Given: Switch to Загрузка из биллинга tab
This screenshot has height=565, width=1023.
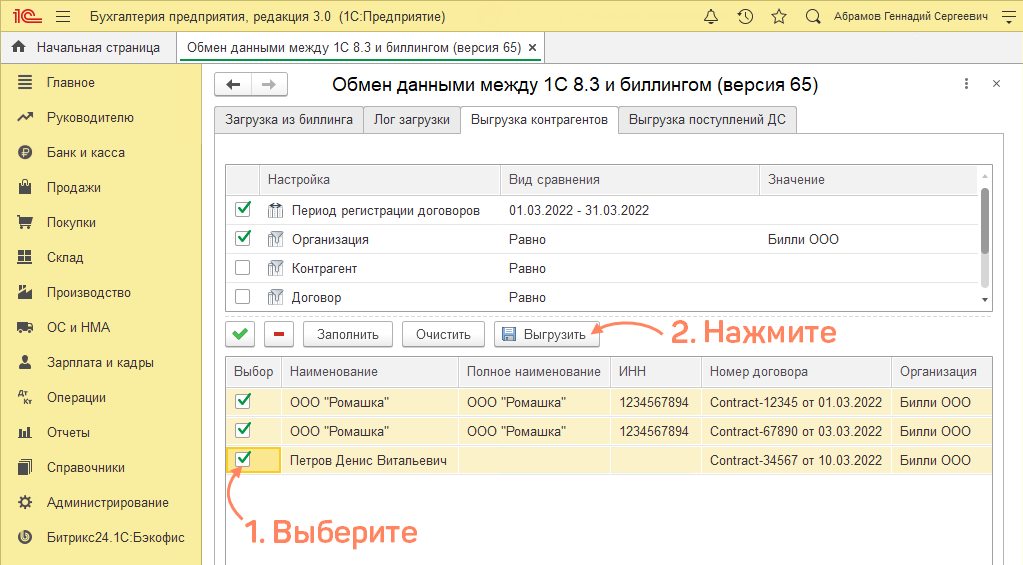Looking at the screenshot, I should (x=289, y=120).
